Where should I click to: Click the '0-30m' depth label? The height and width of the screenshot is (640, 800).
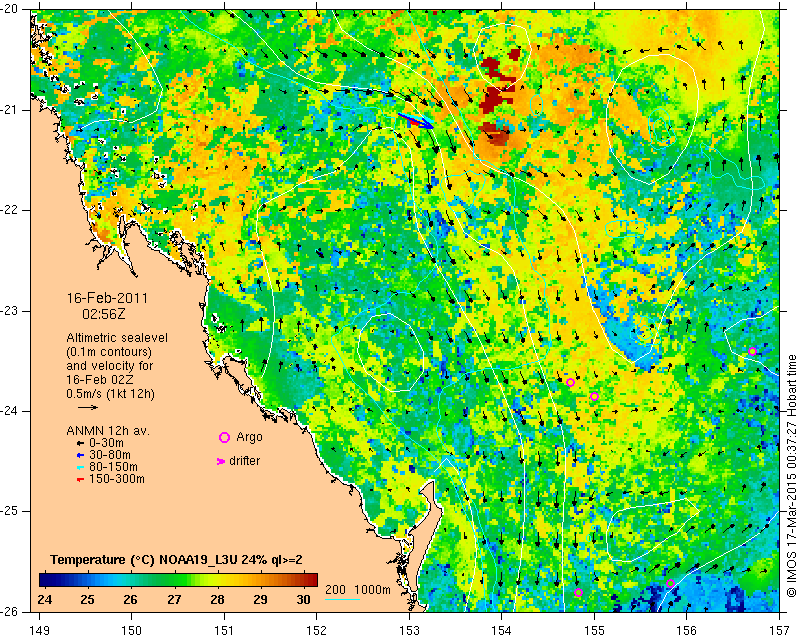point(106,442)
